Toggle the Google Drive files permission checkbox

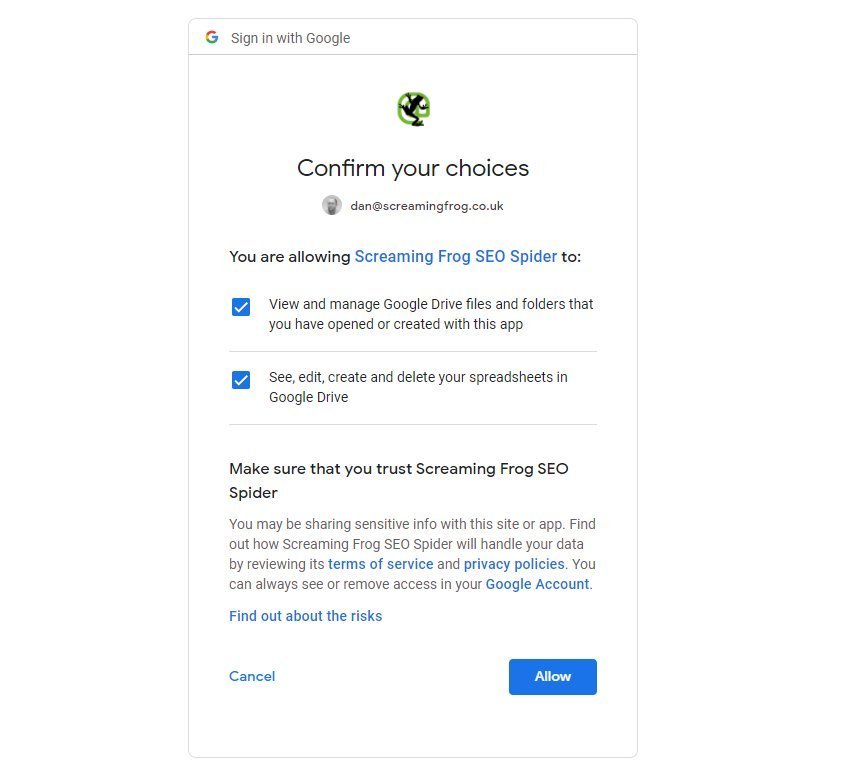coord(241,307)
